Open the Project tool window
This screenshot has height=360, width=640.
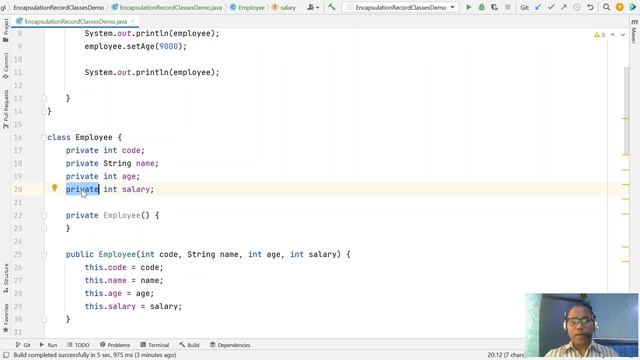click(5, 30)
